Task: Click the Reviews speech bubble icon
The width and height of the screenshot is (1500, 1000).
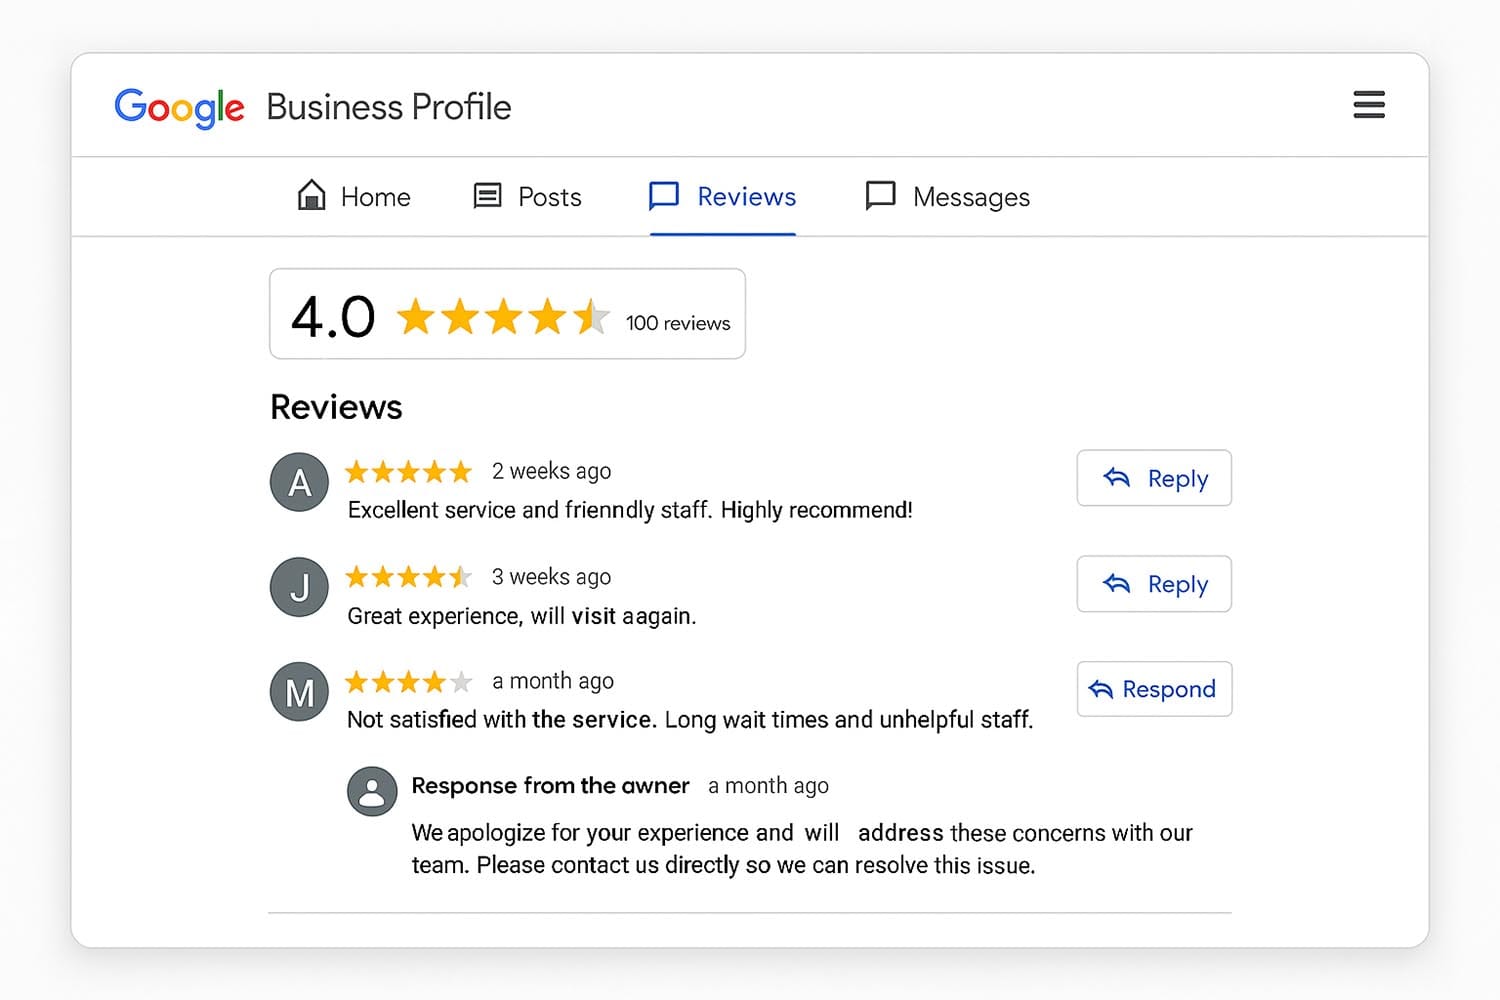Action: (x=663, y=195)
